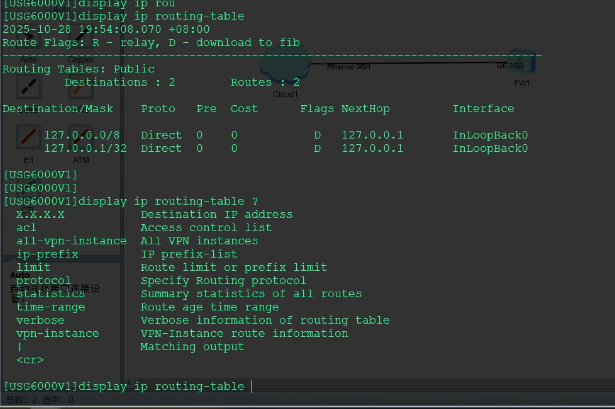Click the timestamp 2025-10-28 19:54:08.070
This screenshot has width=615, height=409.
click(x=82, y=29)
